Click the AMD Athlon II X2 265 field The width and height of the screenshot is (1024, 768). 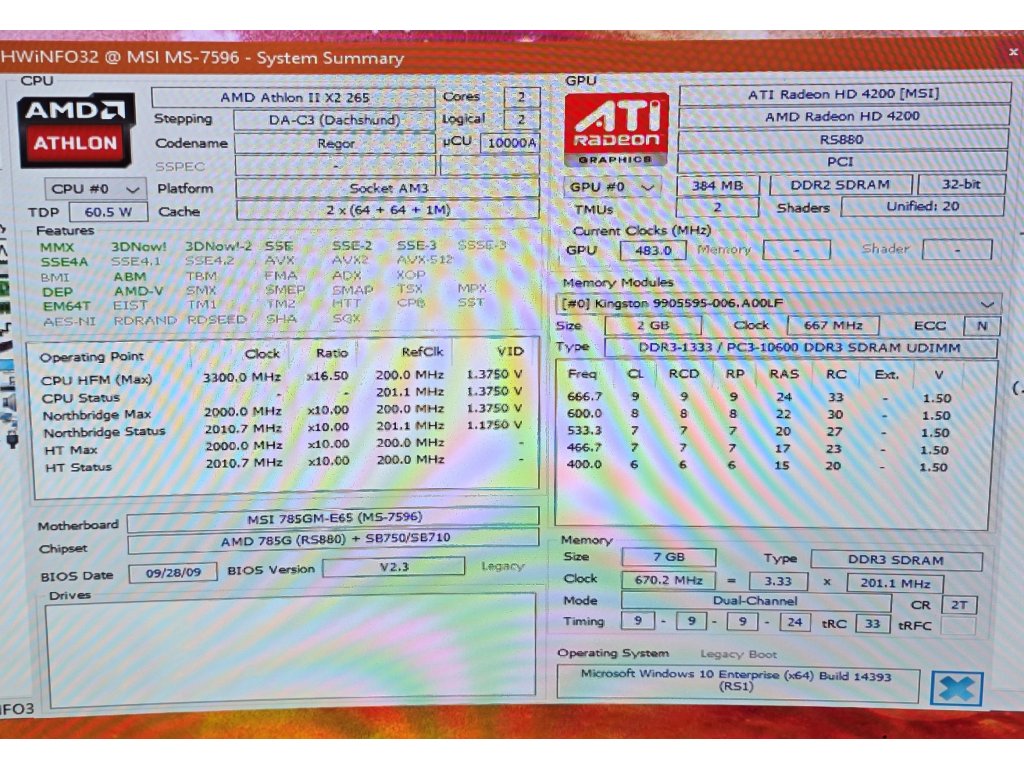[x=293, y=97]
